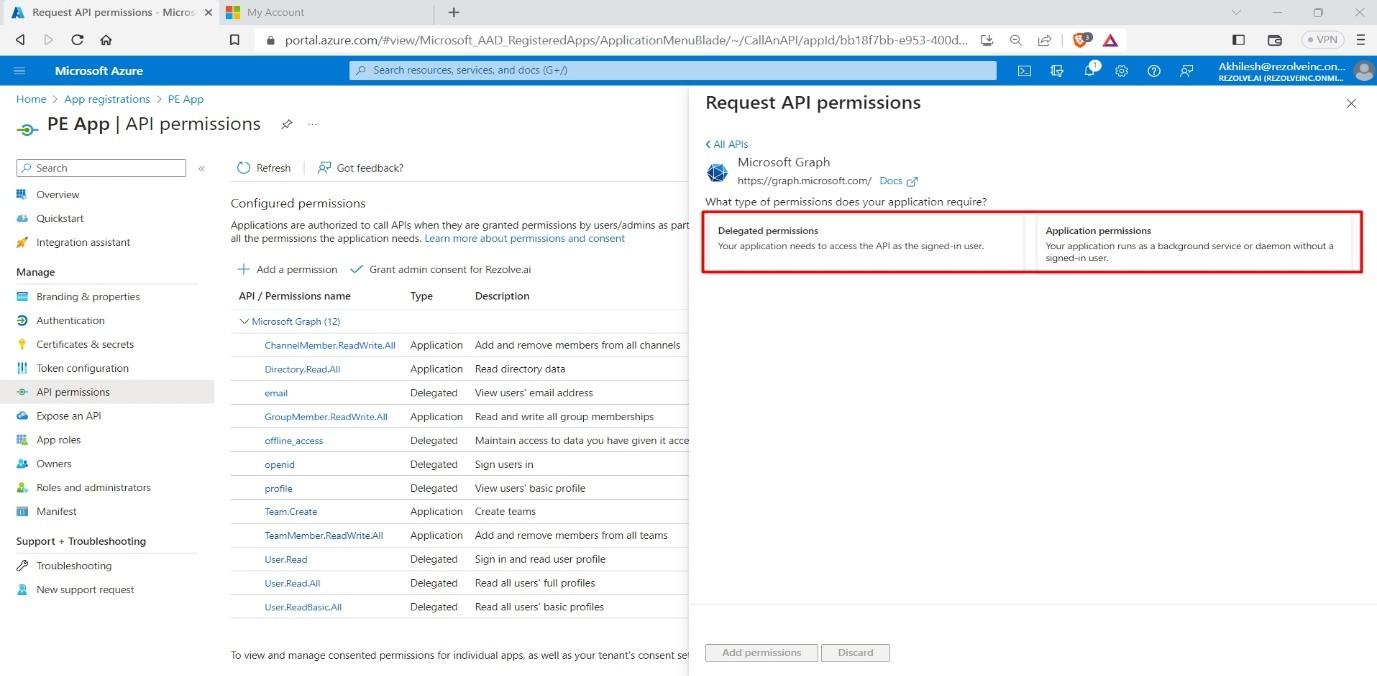
Task: Focus the left menu Search box
Action: pos(101,168)
